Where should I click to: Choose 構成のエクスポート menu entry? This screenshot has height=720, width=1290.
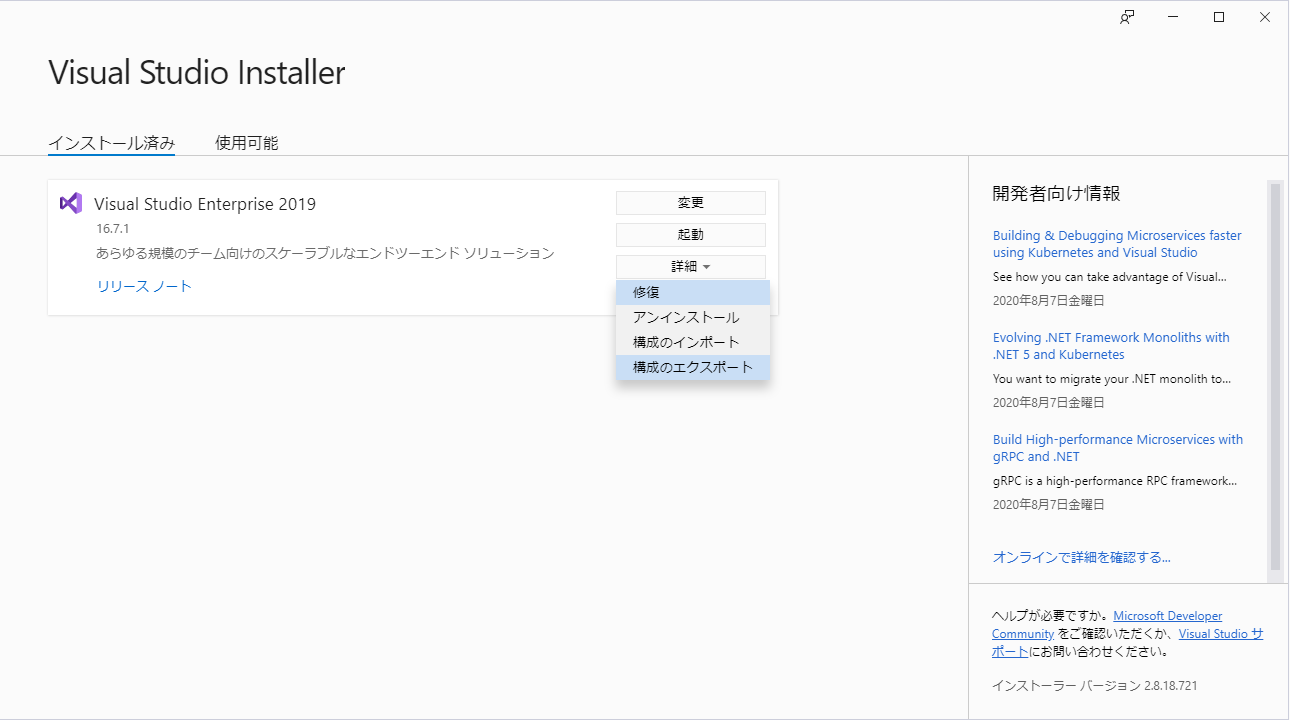tap(693, 367)
